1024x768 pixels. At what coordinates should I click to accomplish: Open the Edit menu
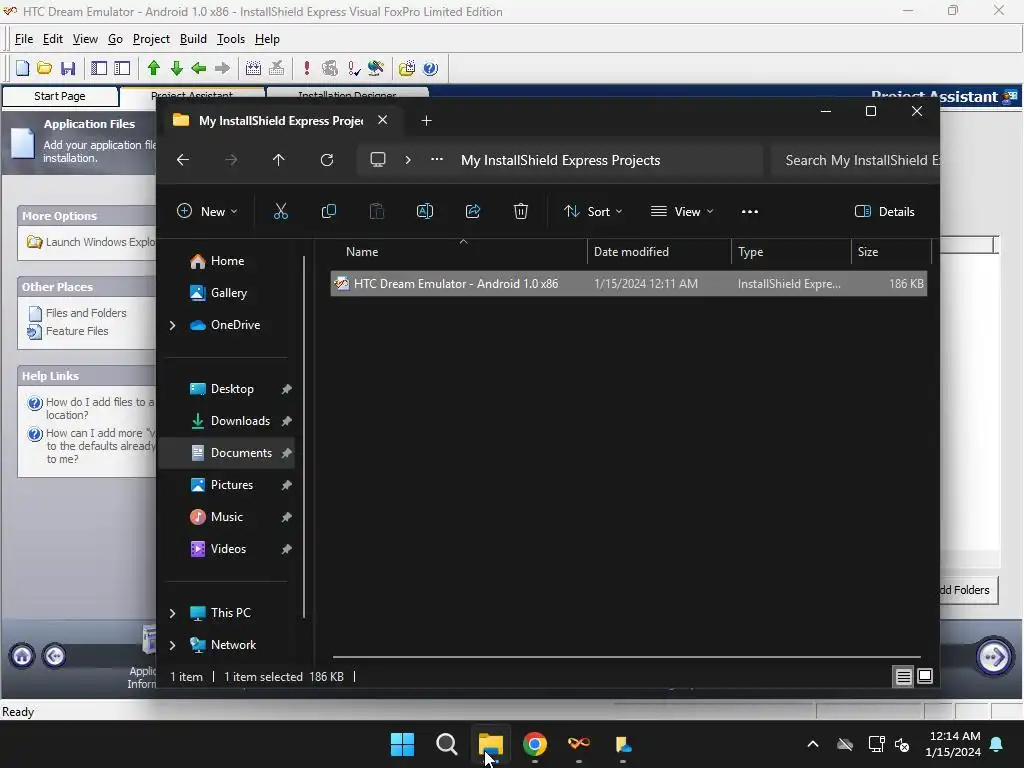(53, 39)
